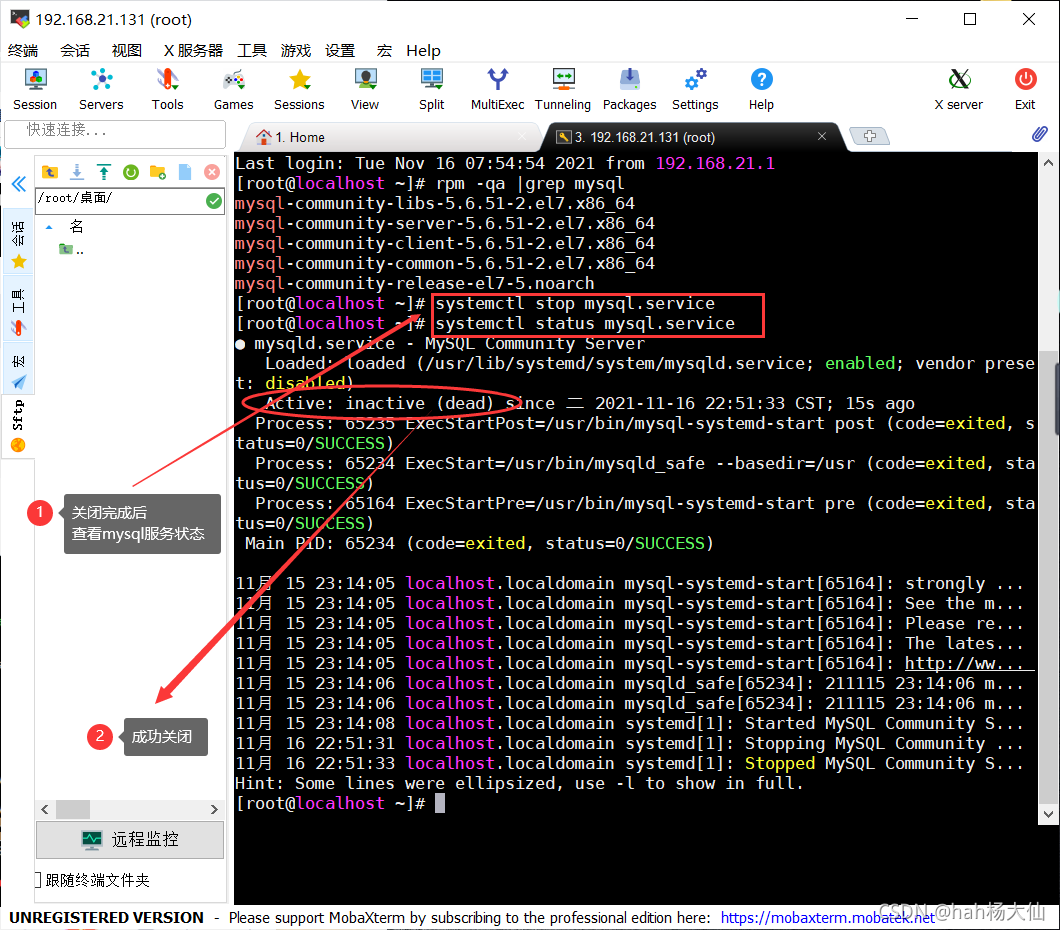1060x930 pixels.
Task: Open a new tab with plus button
Action: pyautogui.click(x=869, y=136)
